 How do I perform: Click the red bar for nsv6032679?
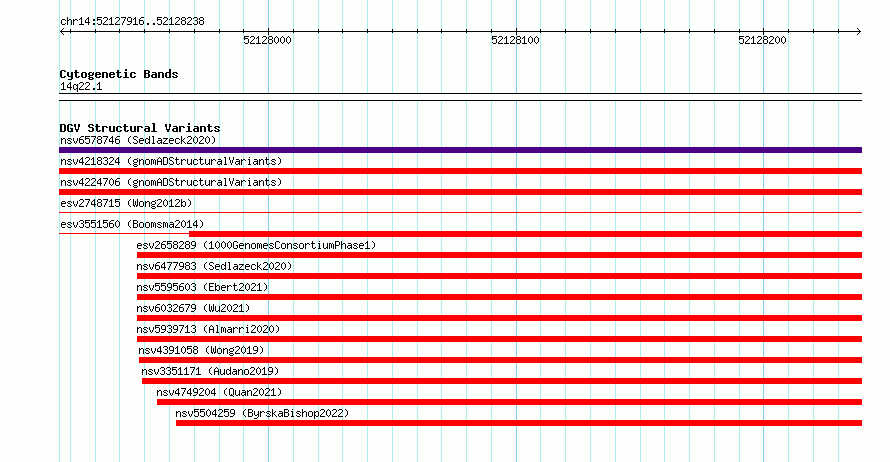pyautogui.click(x=499, y=318)
